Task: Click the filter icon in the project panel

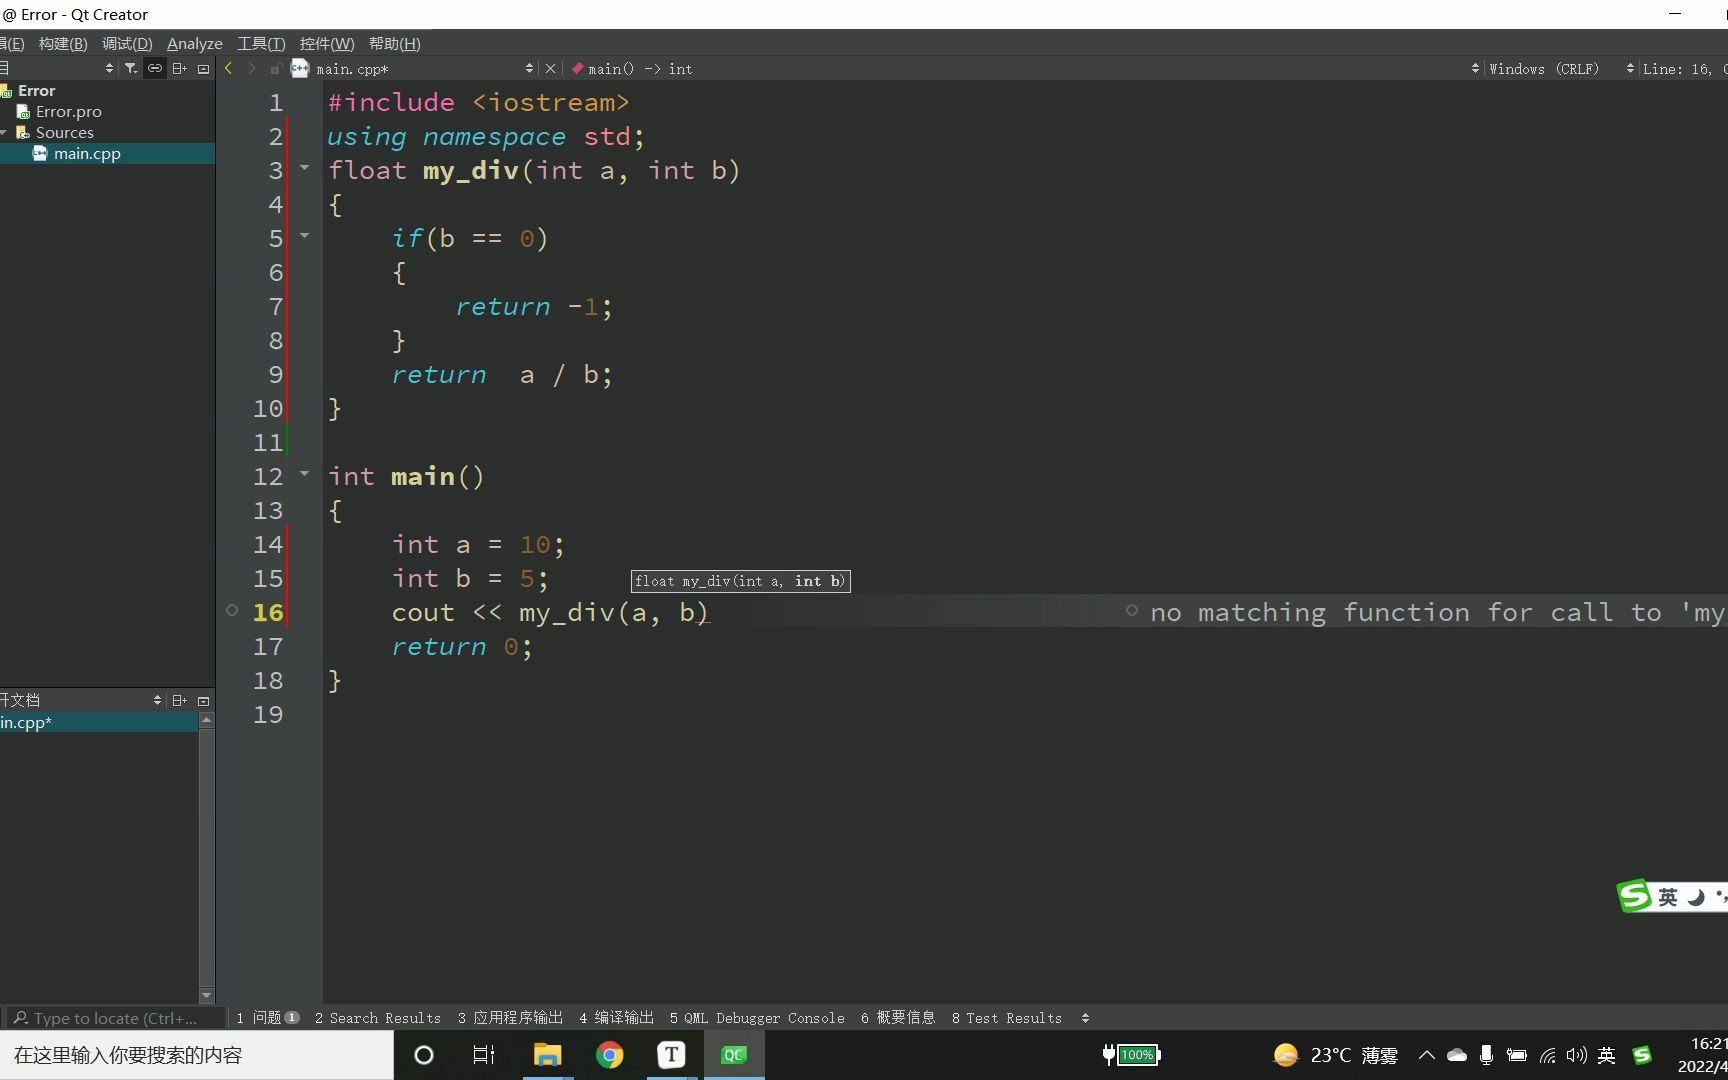Action: pyautogui.click(x=130, y=68)
